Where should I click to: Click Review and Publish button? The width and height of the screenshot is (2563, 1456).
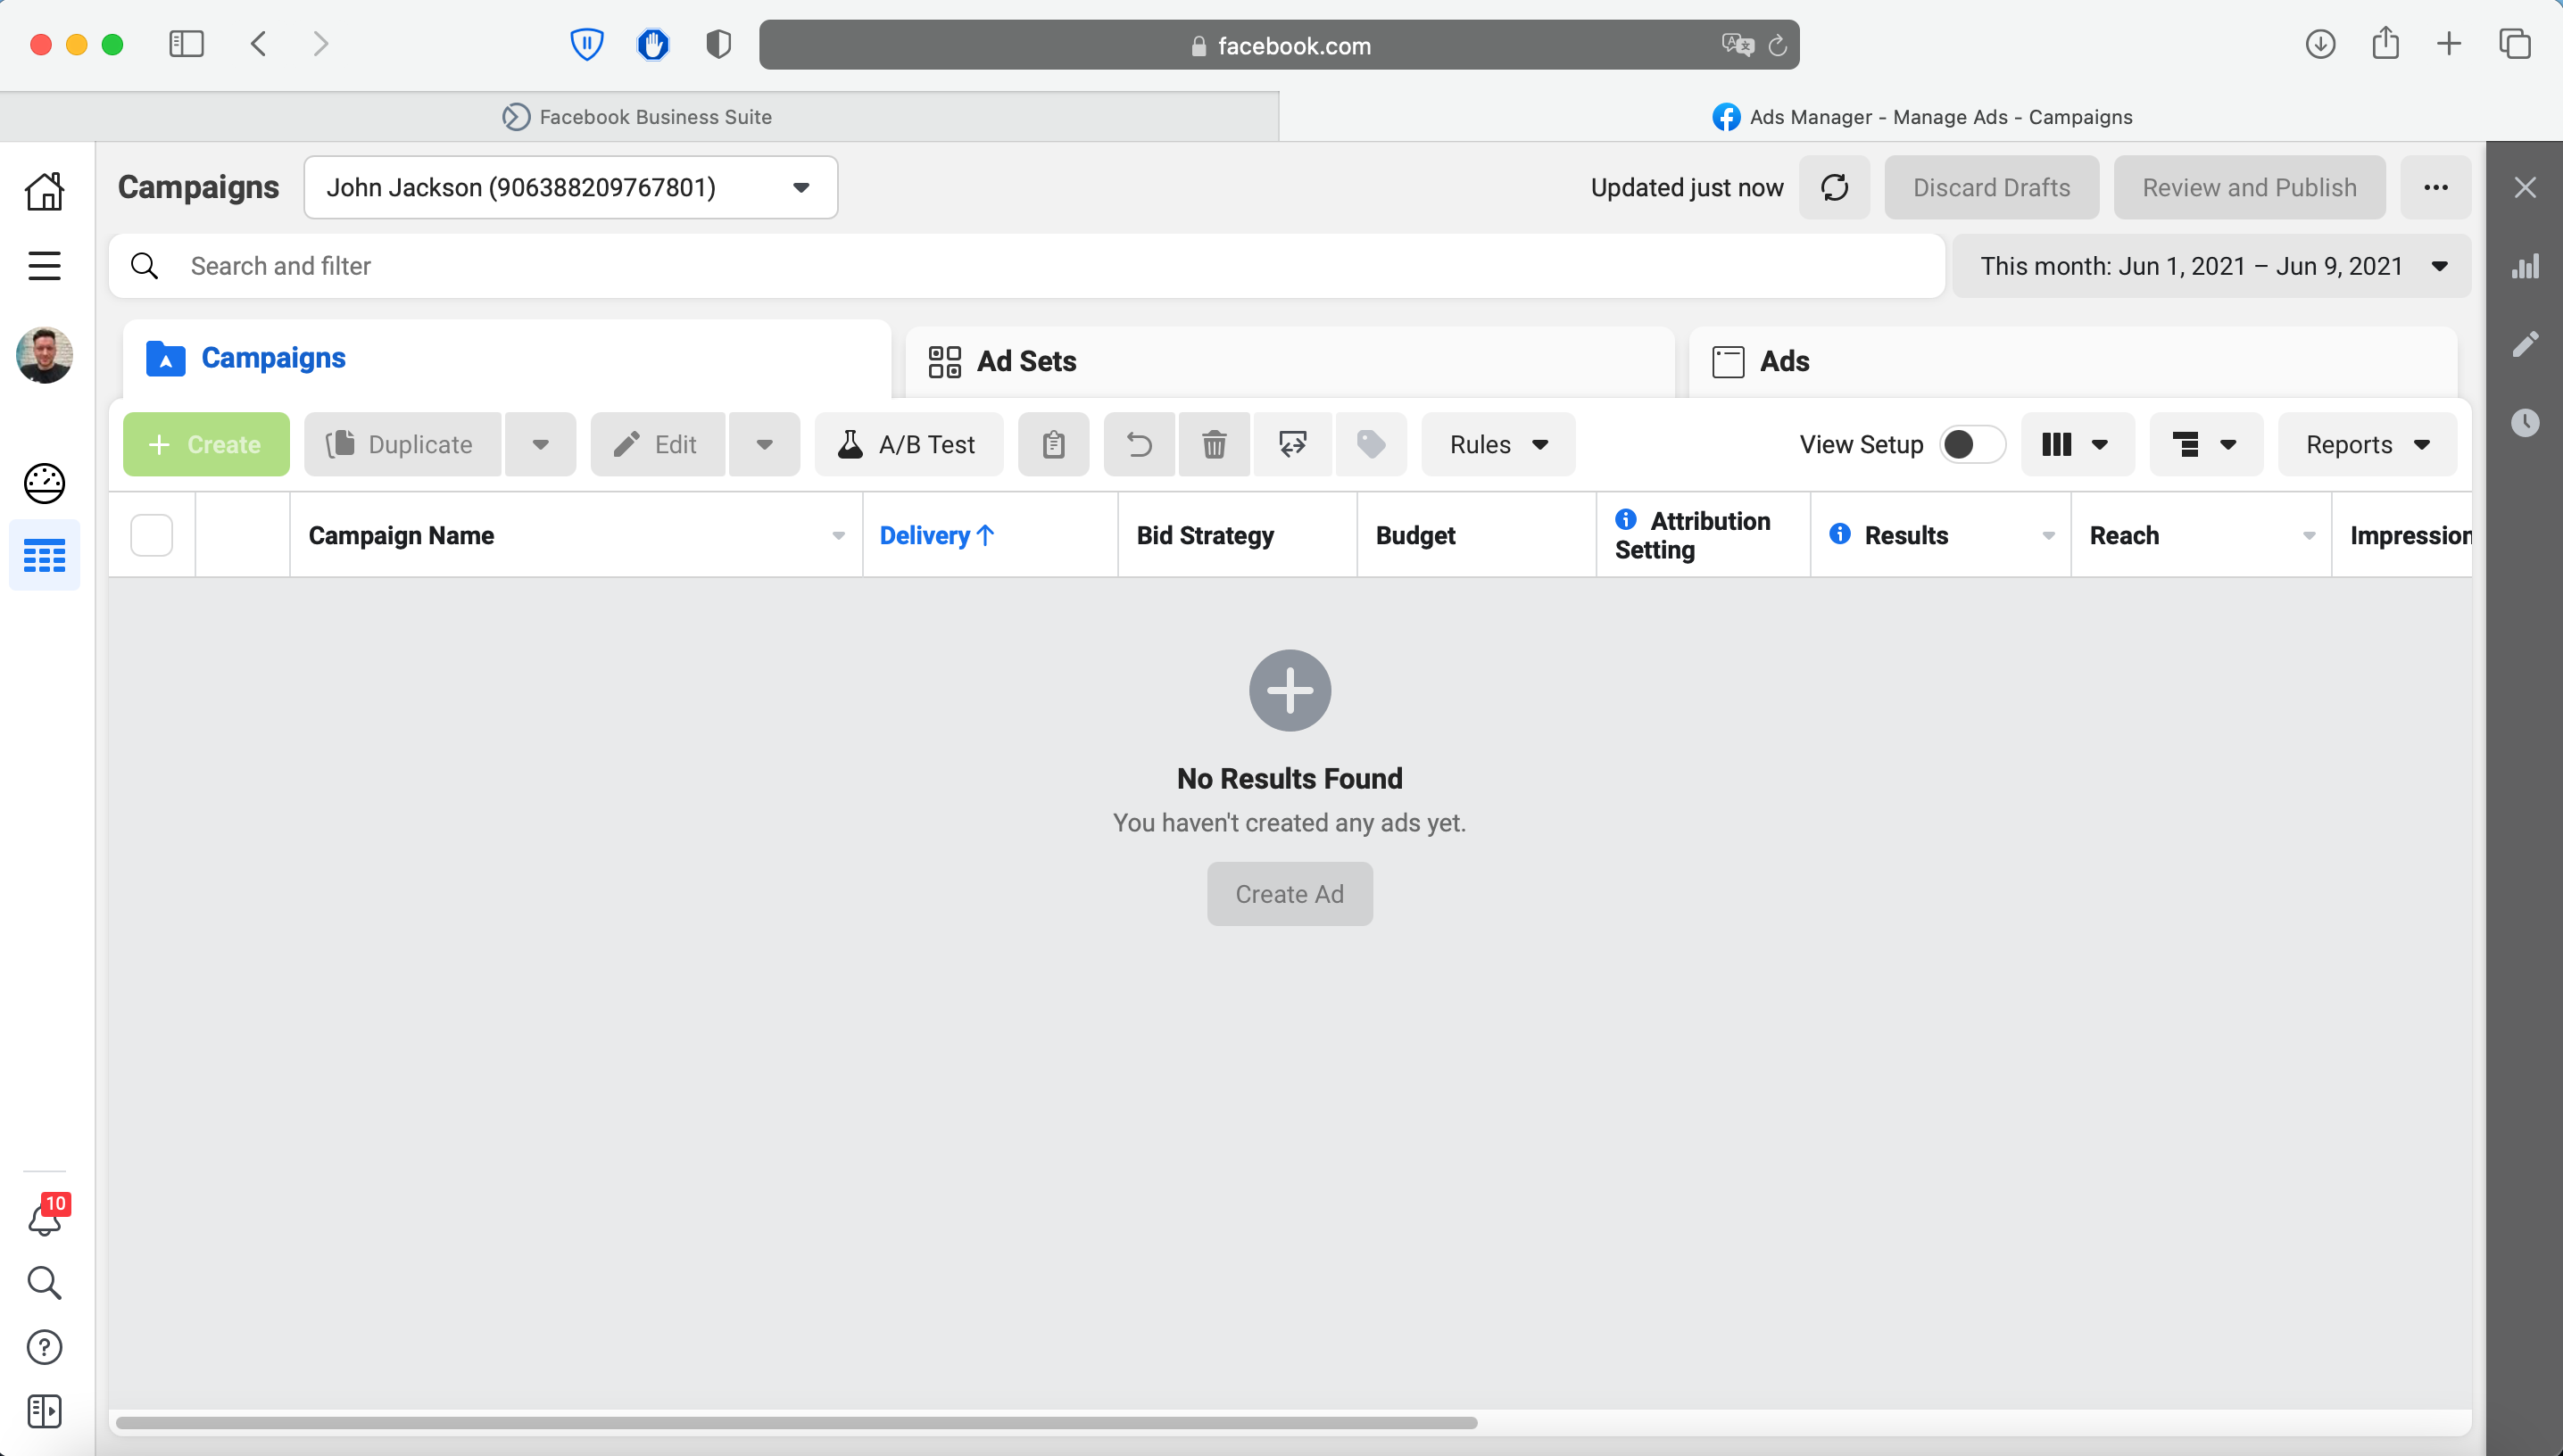click(x=2249, y=187)
